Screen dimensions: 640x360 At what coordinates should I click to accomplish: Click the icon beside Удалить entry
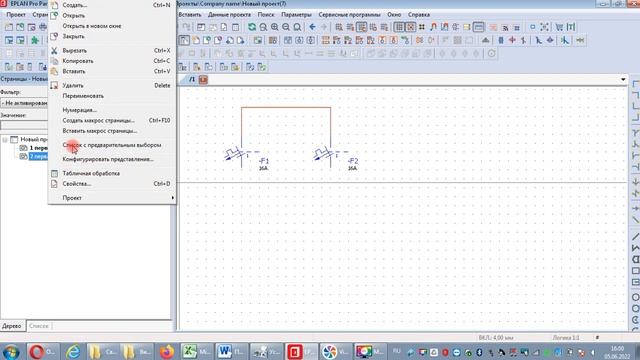coord(54,85)
